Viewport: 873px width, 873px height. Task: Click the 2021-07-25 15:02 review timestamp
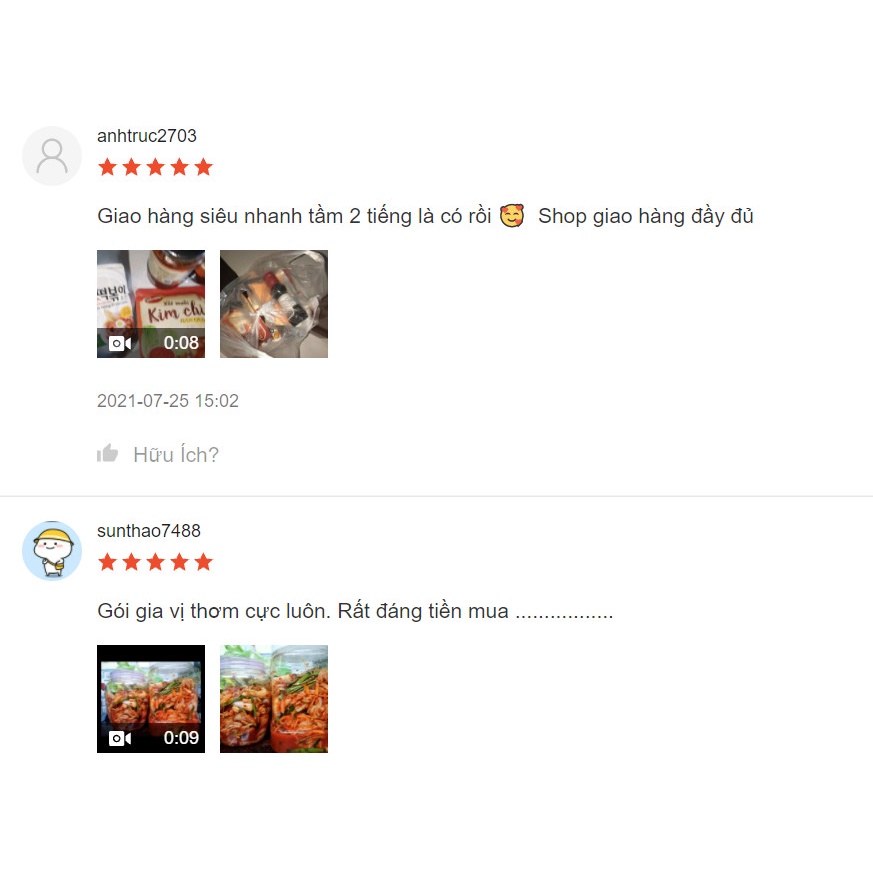pyautogui.click(x=168, y=401)
